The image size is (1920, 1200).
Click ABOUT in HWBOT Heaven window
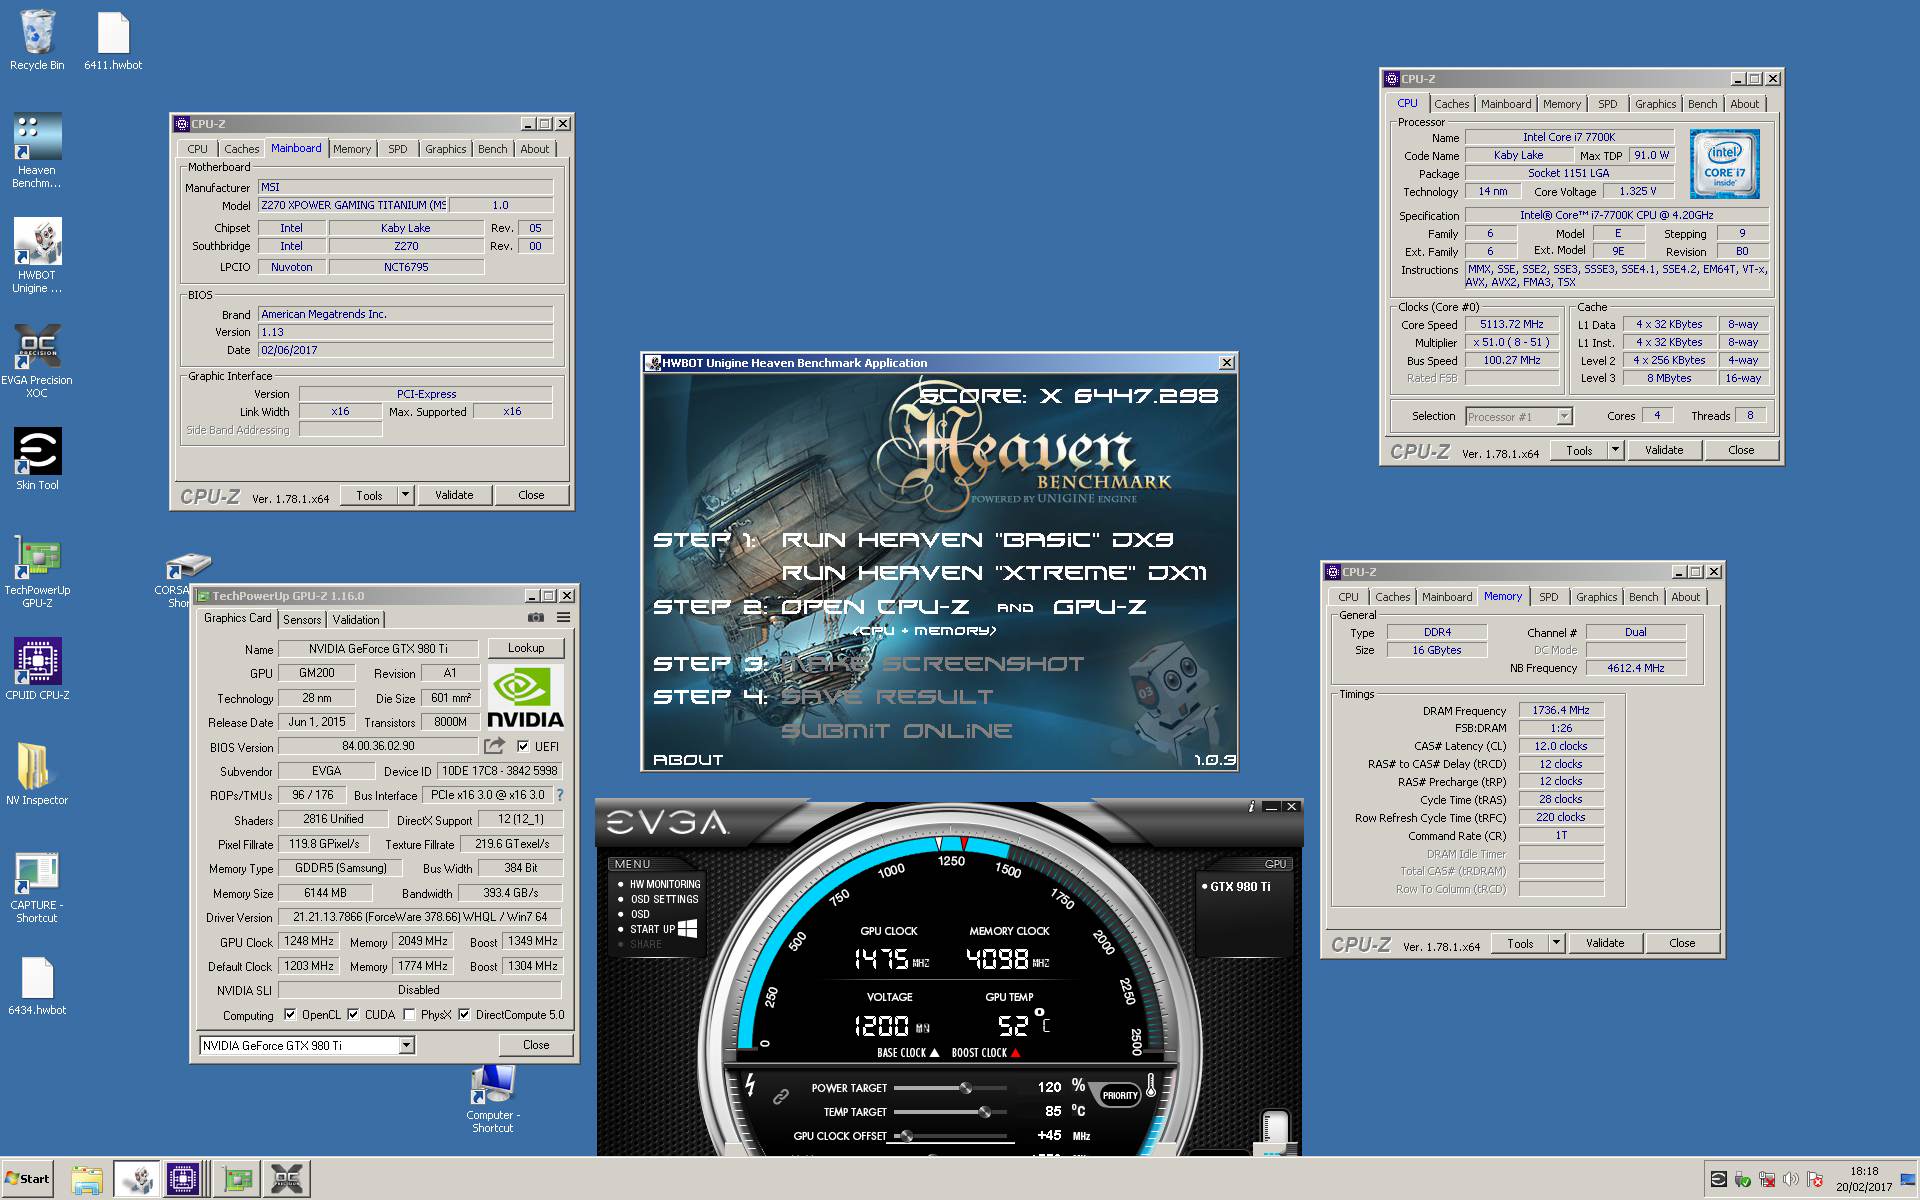point(688,760)
